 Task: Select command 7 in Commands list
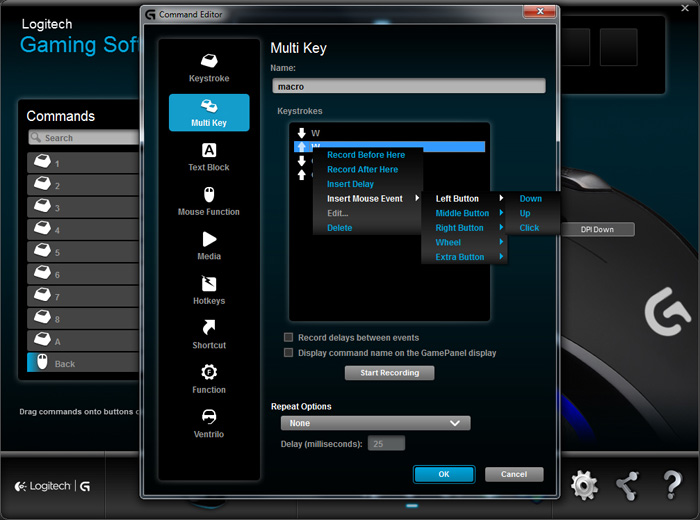tap(83, 296)
